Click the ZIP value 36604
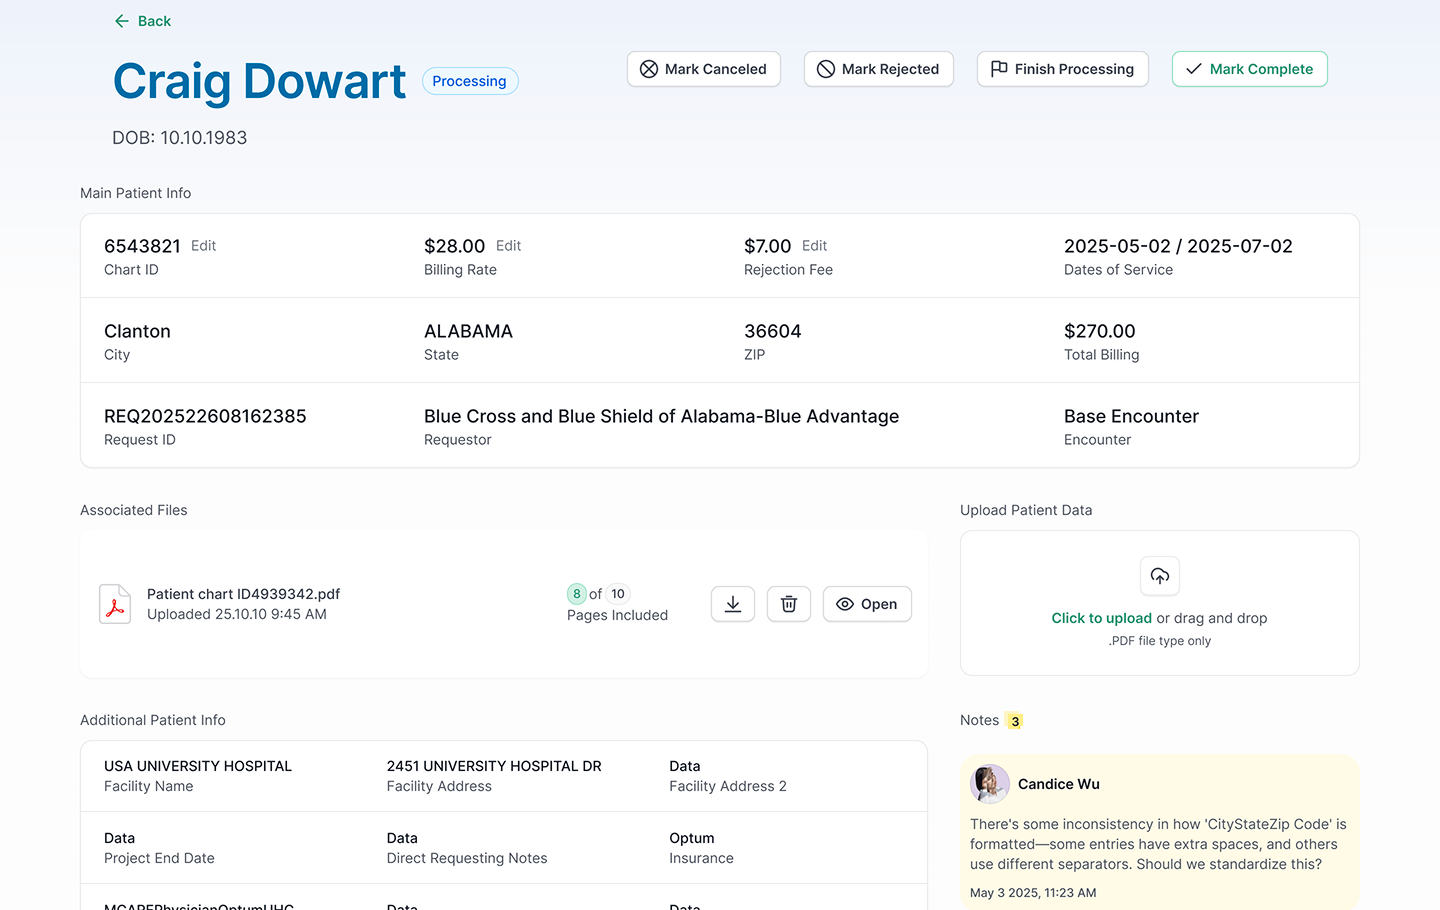1440x910 pixels. point(773,331)
